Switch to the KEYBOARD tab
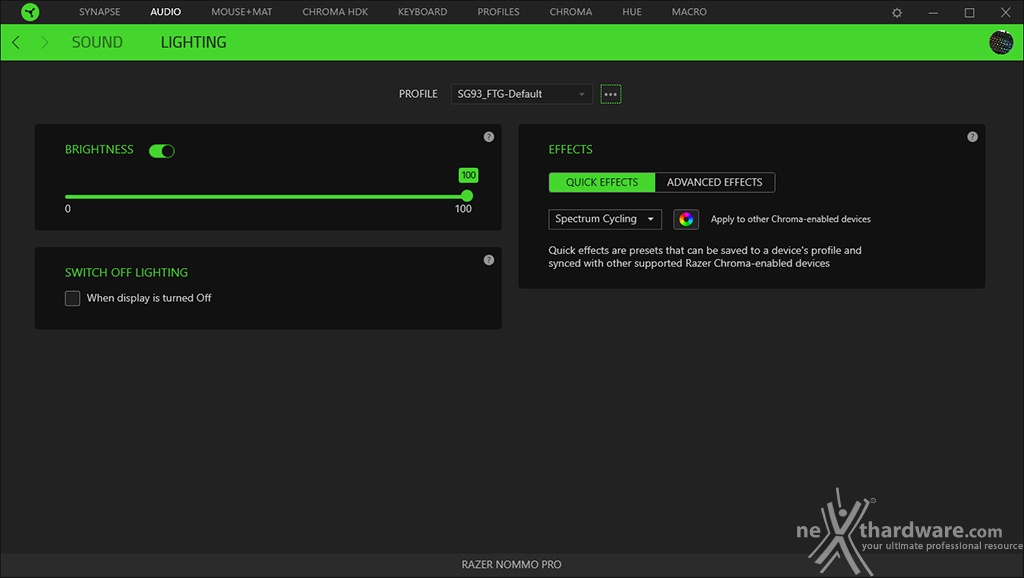 pos(423,12)
